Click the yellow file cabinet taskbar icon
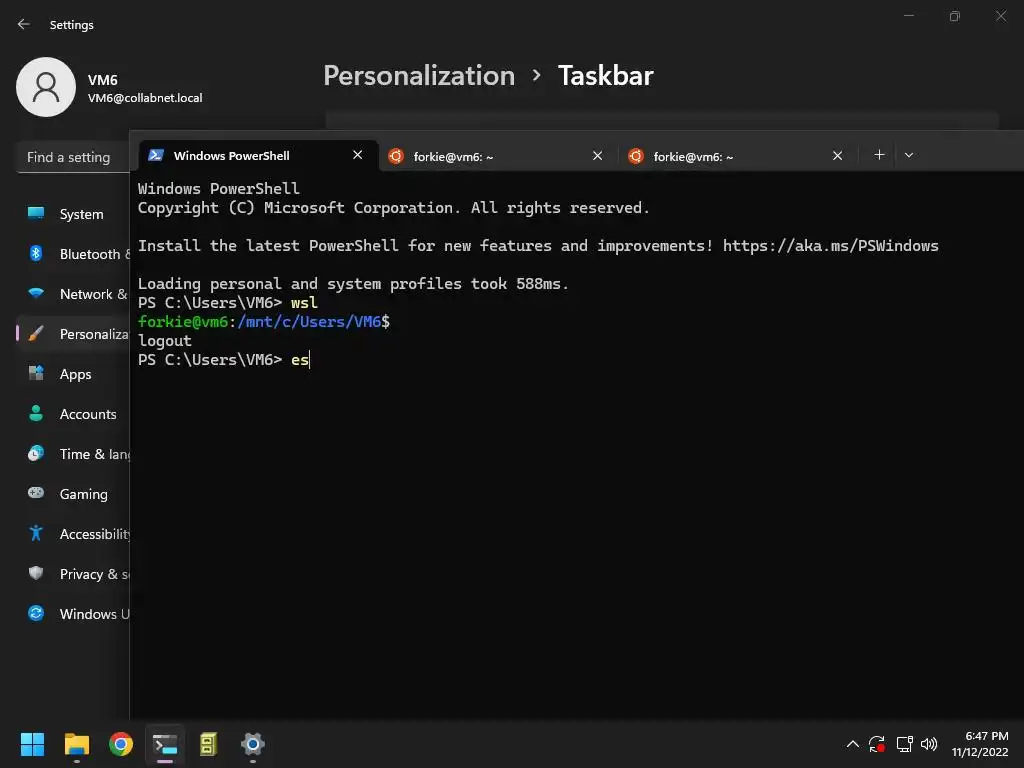The width and height of the screenshot is (1024, 768). point(208,744)
